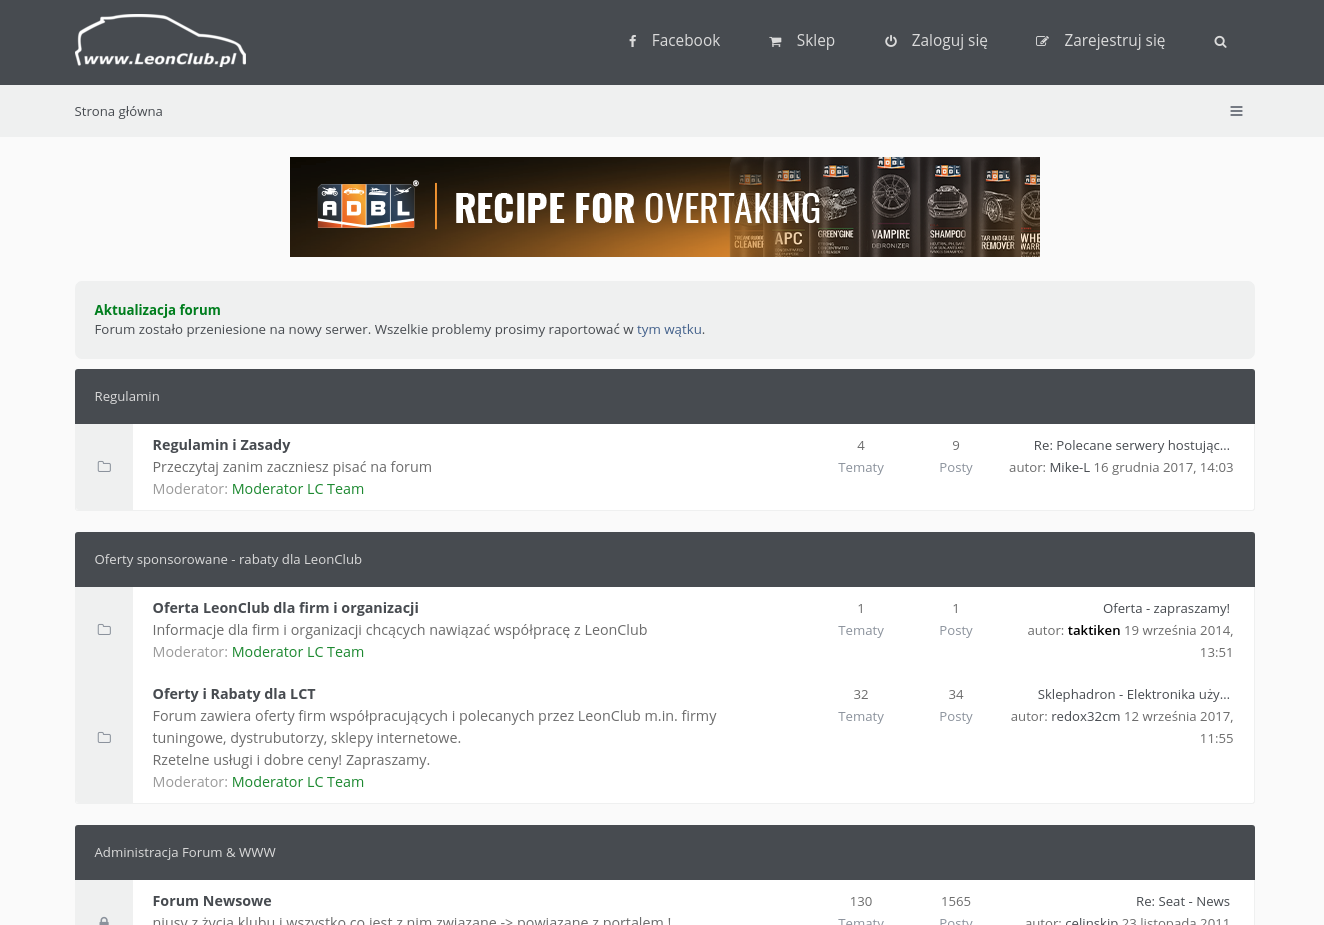The image size is (1324, 925).
Task: Go to Strona główna breadcrumb
Action: 118,111
